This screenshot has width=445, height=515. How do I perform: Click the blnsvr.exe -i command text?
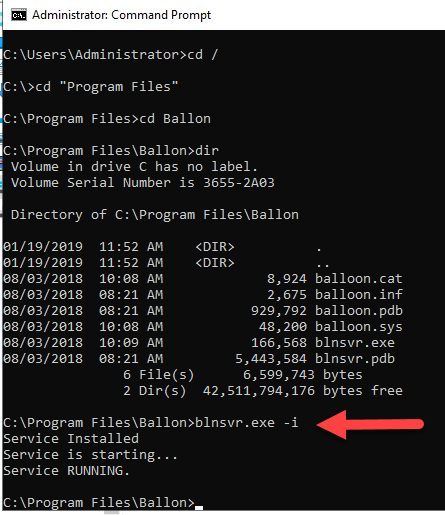point(246,423)
